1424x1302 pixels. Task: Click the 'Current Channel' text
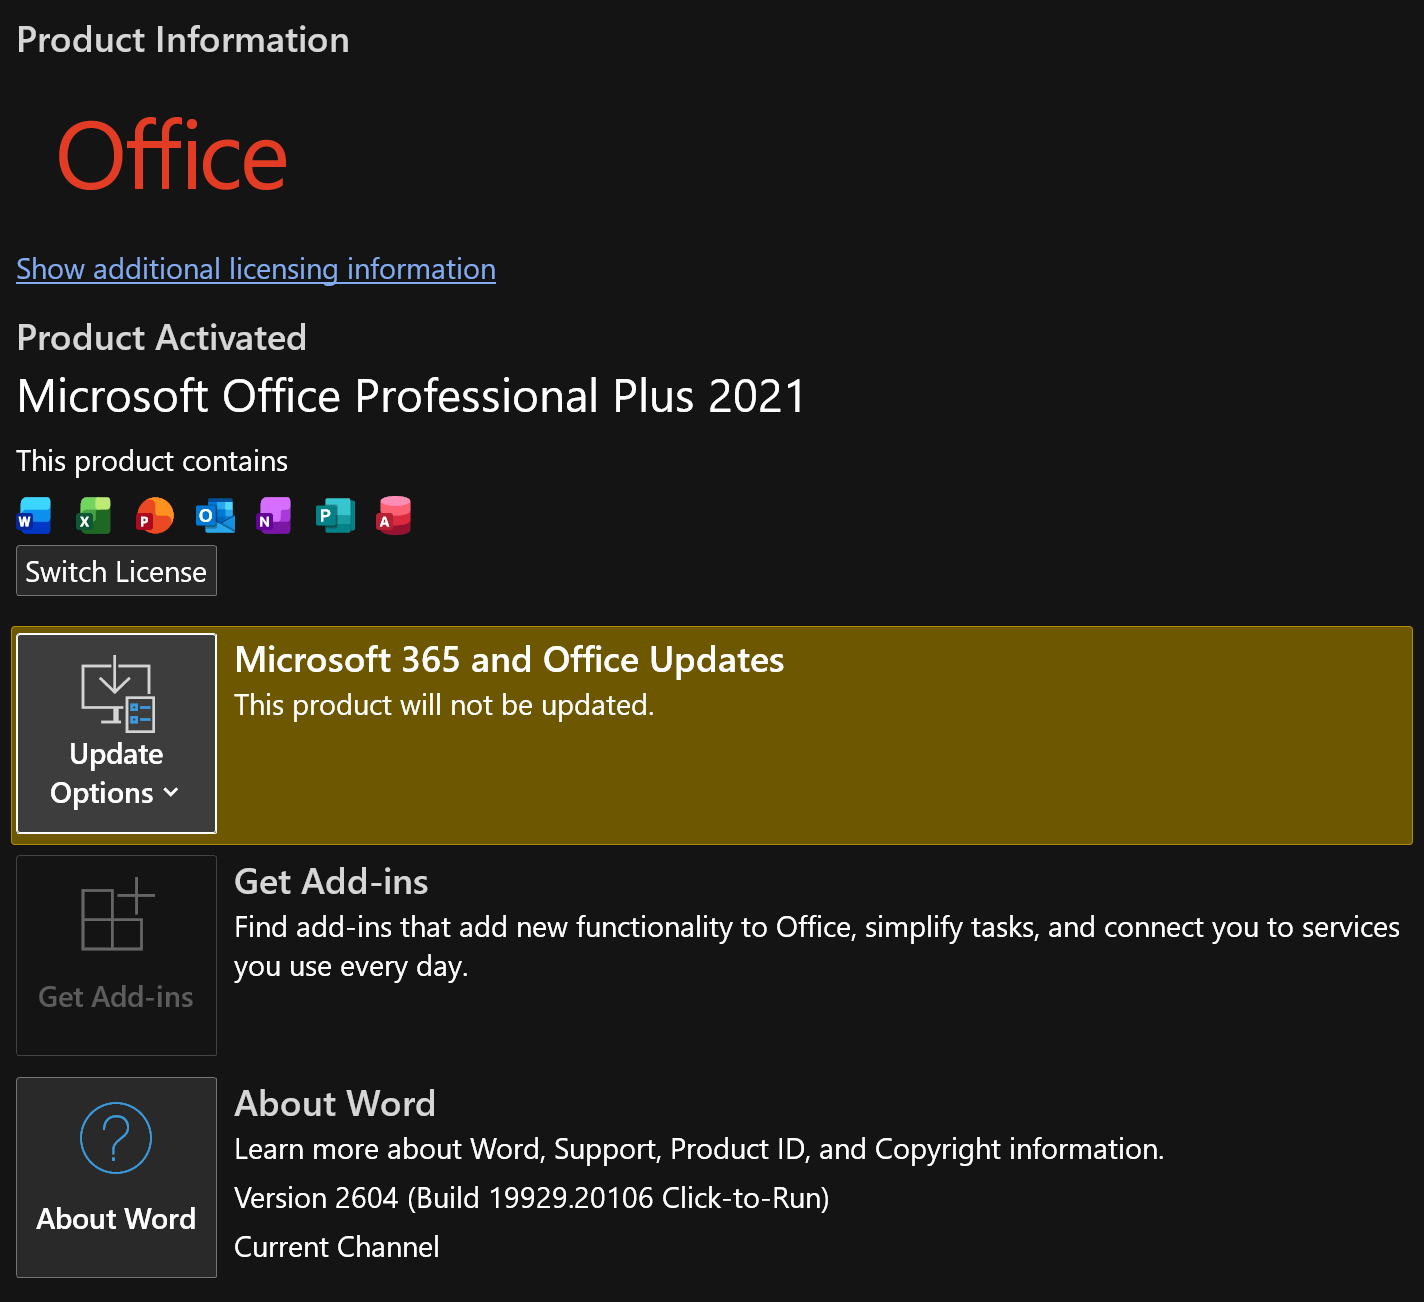tap(337, 1247)
